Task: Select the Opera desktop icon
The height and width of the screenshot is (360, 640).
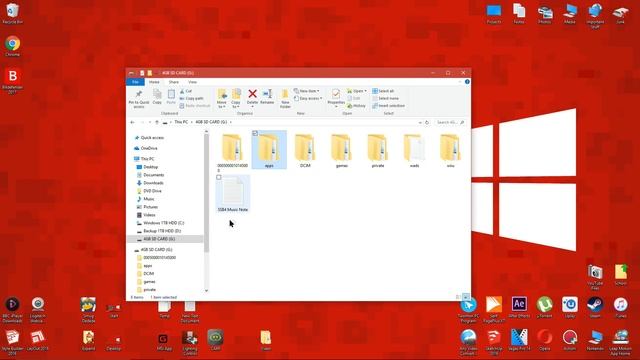Action: (x=544, y=340)
